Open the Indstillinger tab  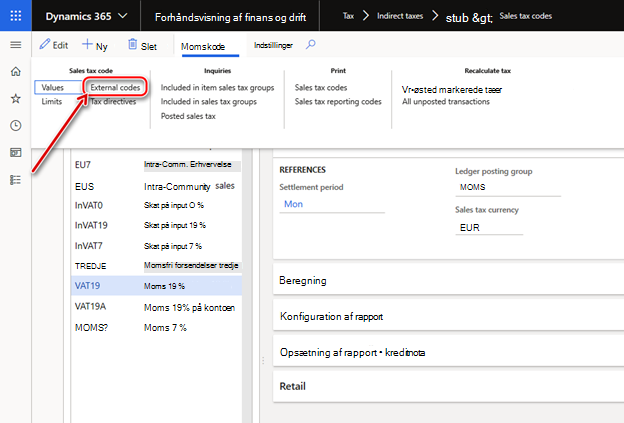pyautogui.click(x=273, y=45)
